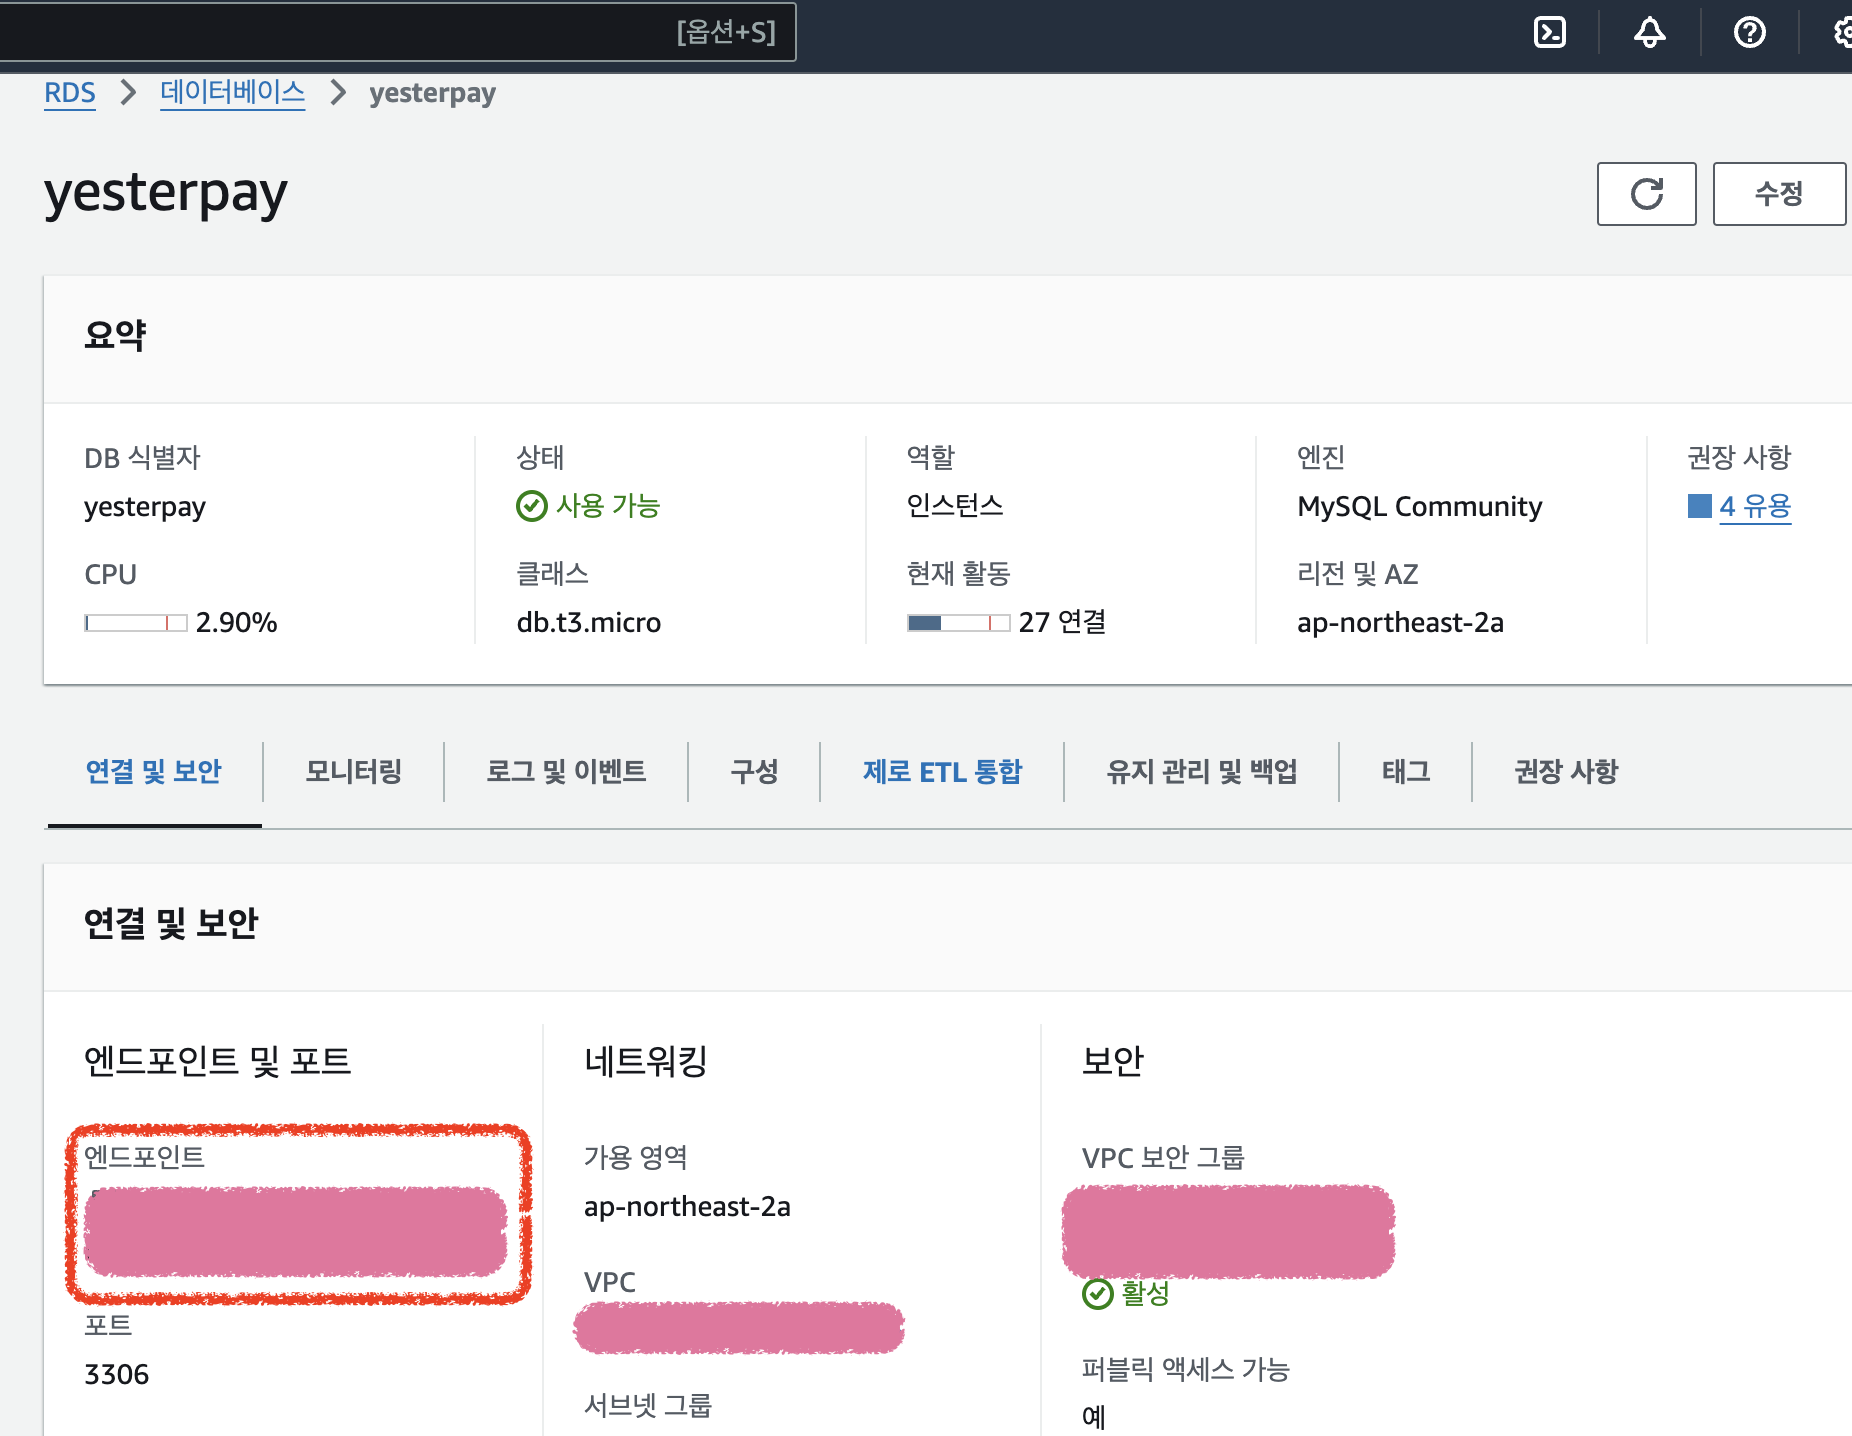The image size is (1852, 1436).
Task: Click the 현재 활동 connections meter bar
Action: click(x=958, y=623)
